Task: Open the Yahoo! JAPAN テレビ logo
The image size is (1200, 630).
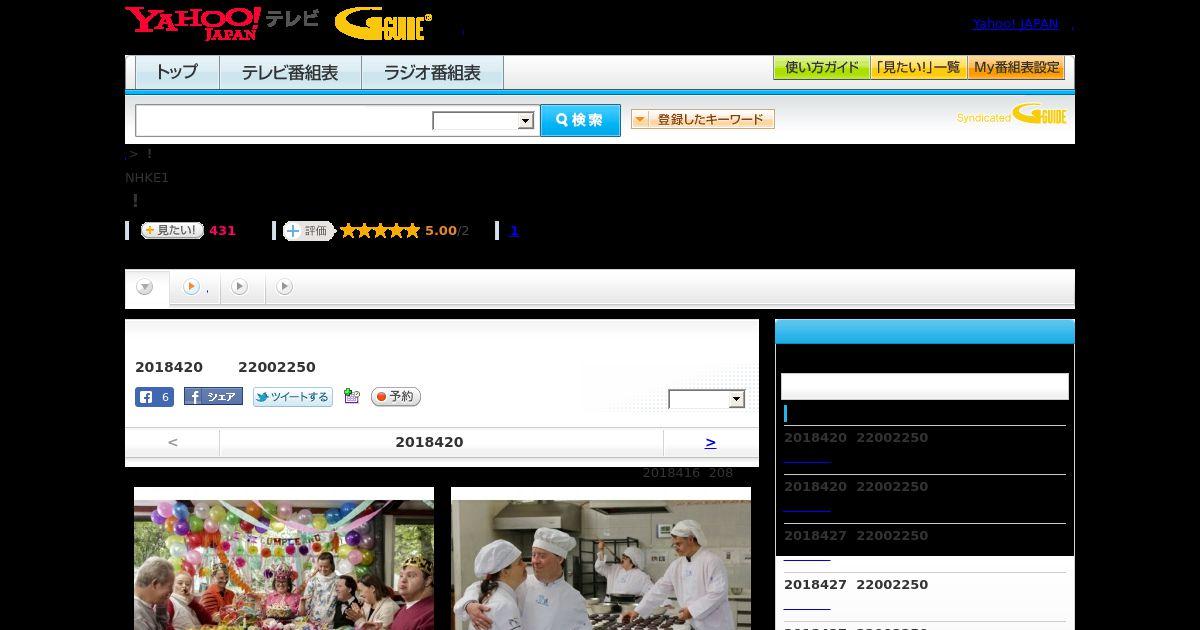Action: pyautogui.click(x=222, y=23)
